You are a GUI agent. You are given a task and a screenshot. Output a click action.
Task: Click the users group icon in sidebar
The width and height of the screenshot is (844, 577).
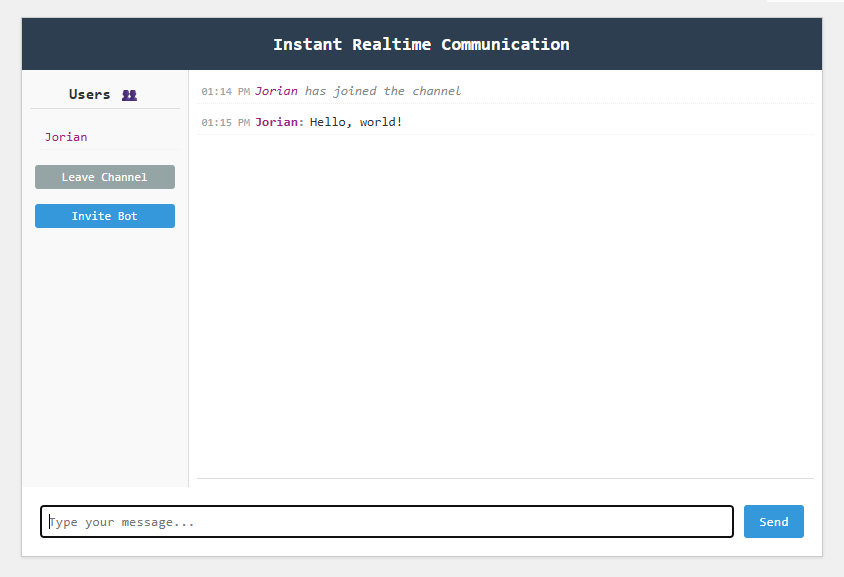(129, 95)
